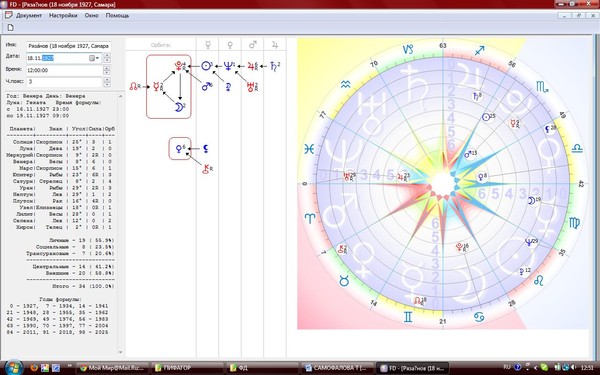Open the date picker calendar dropdown
Viewport: 600px width, 375px height.
coord(94,58)
